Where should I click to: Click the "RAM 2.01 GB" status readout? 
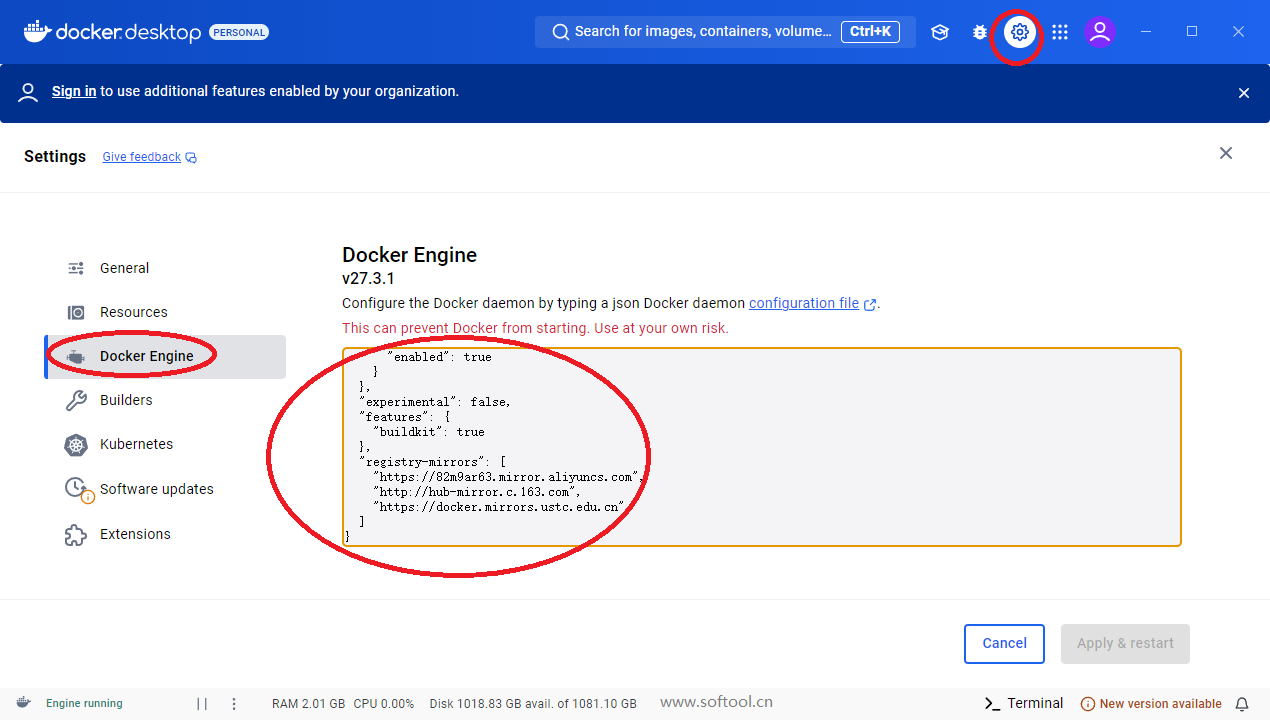(x=308, y=704)
